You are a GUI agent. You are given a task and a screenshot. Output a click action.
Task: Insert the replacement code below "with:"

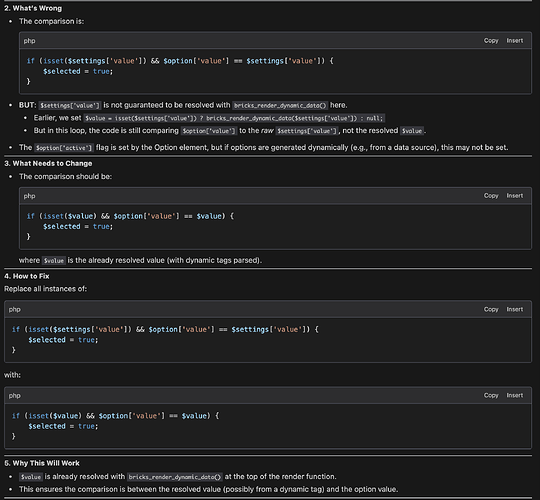click(x=515, y=395)
